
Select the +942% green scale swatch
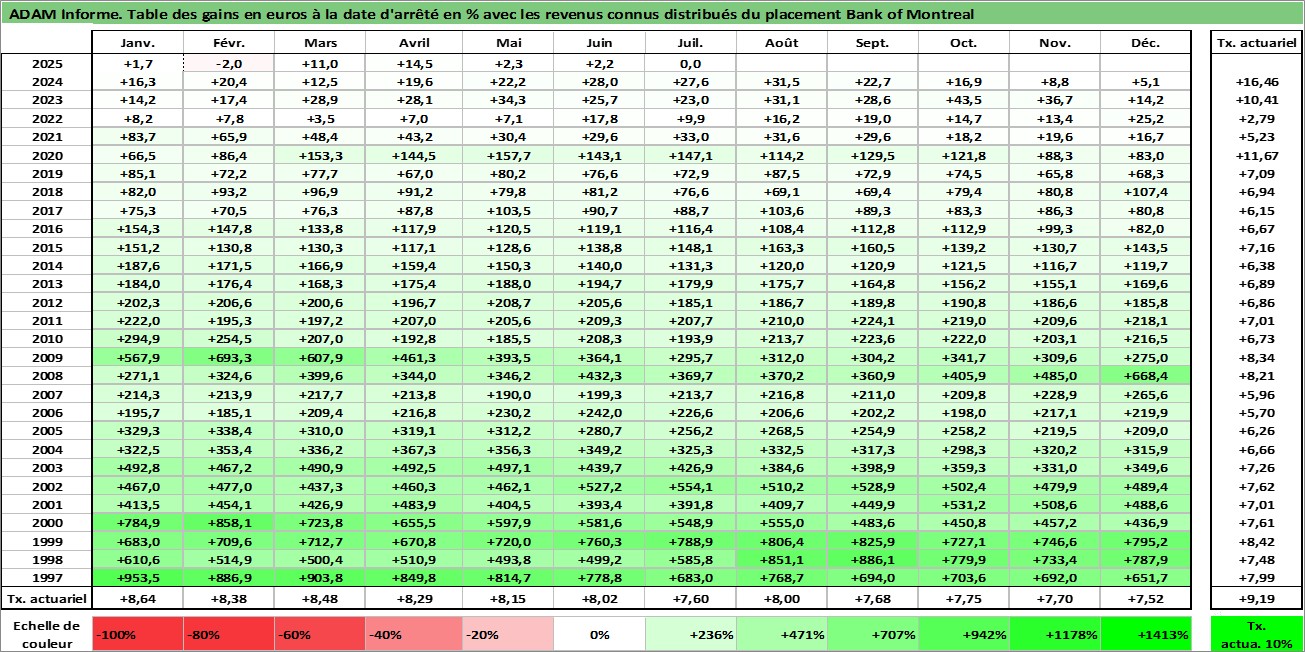click(964, 634)
